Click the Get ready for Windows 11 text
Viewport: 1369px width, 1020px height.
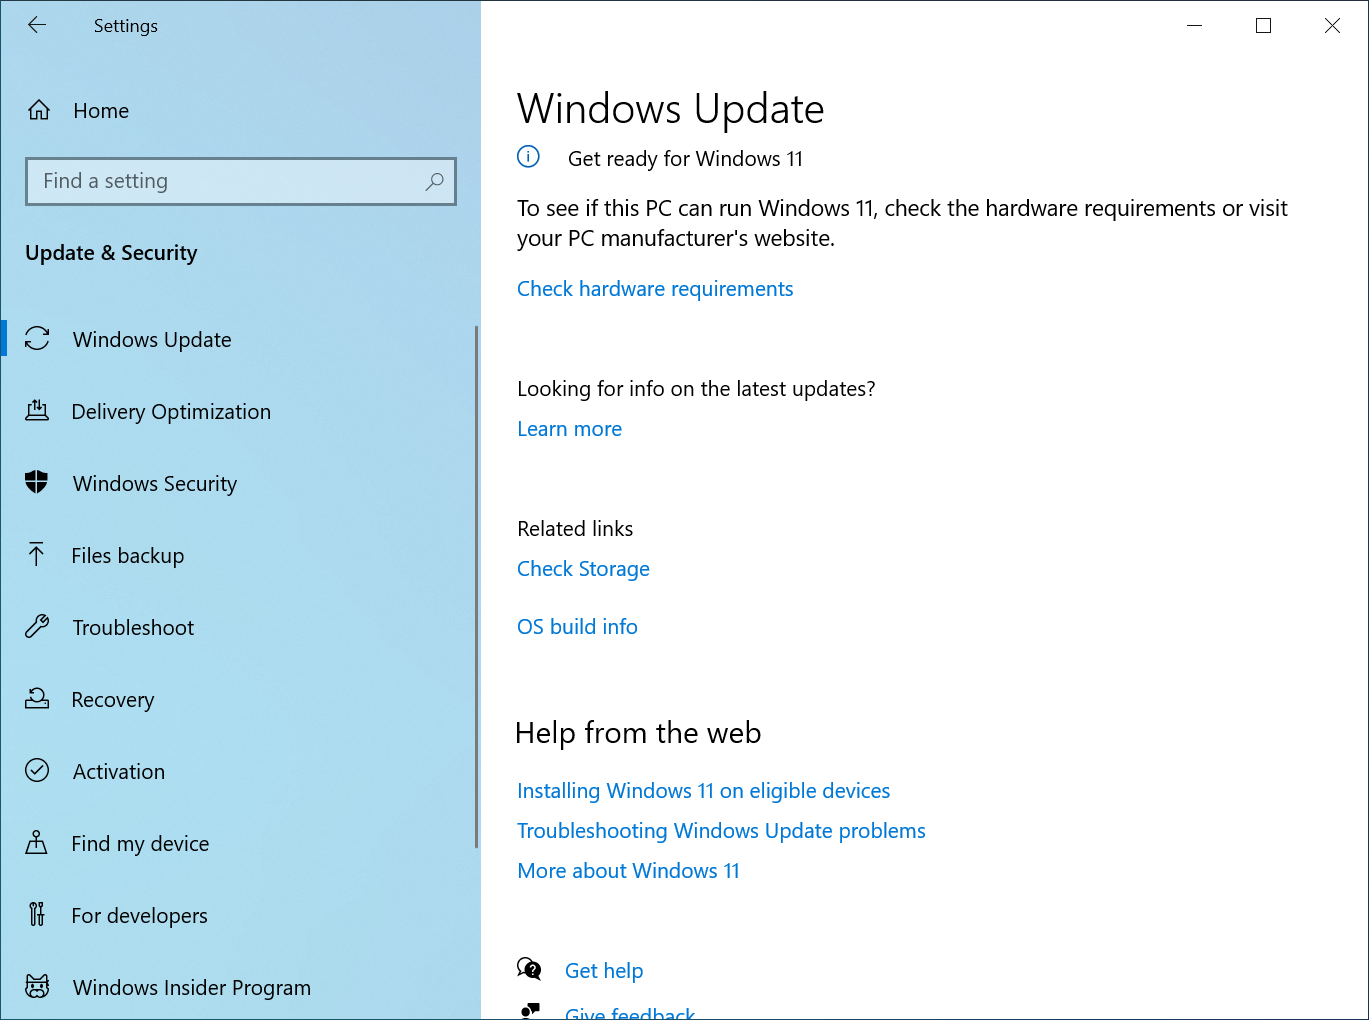[x=685, y=159]
